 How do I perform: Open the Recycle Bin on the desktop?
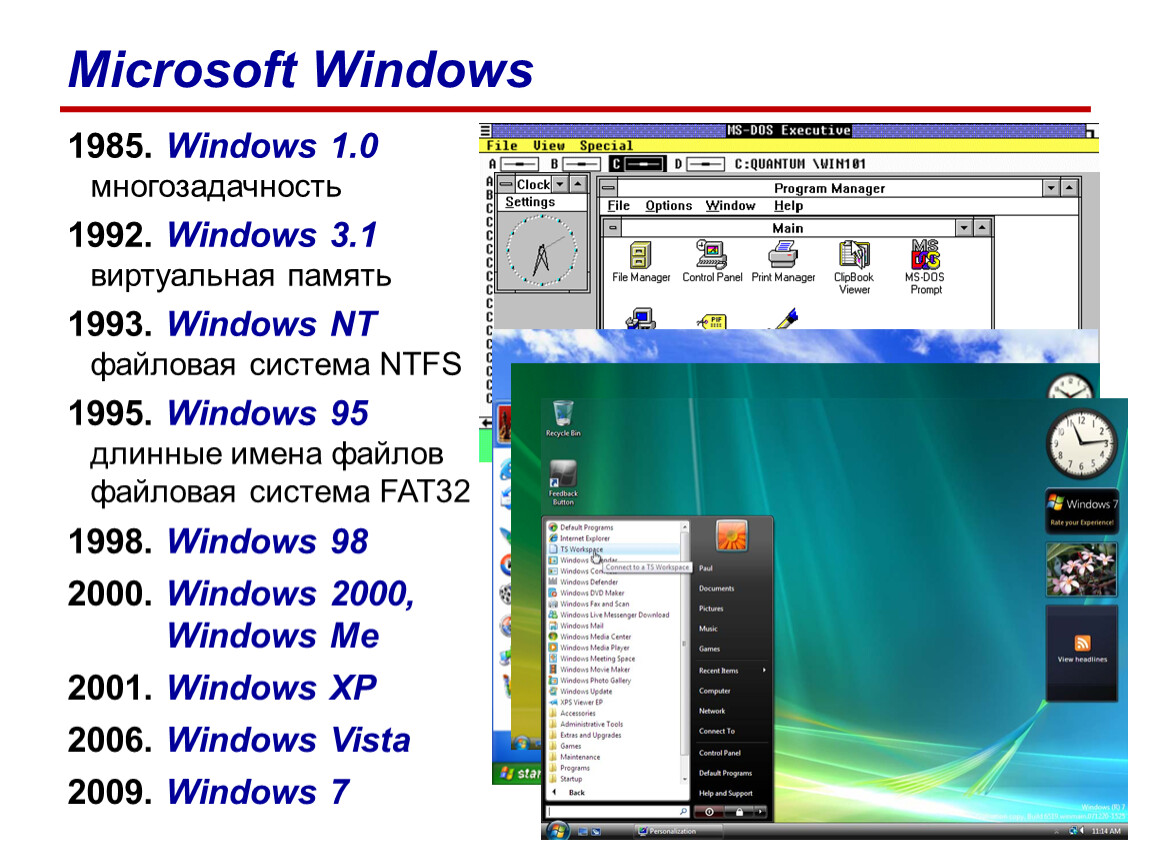pyautogui.click(x=563, y=419)
